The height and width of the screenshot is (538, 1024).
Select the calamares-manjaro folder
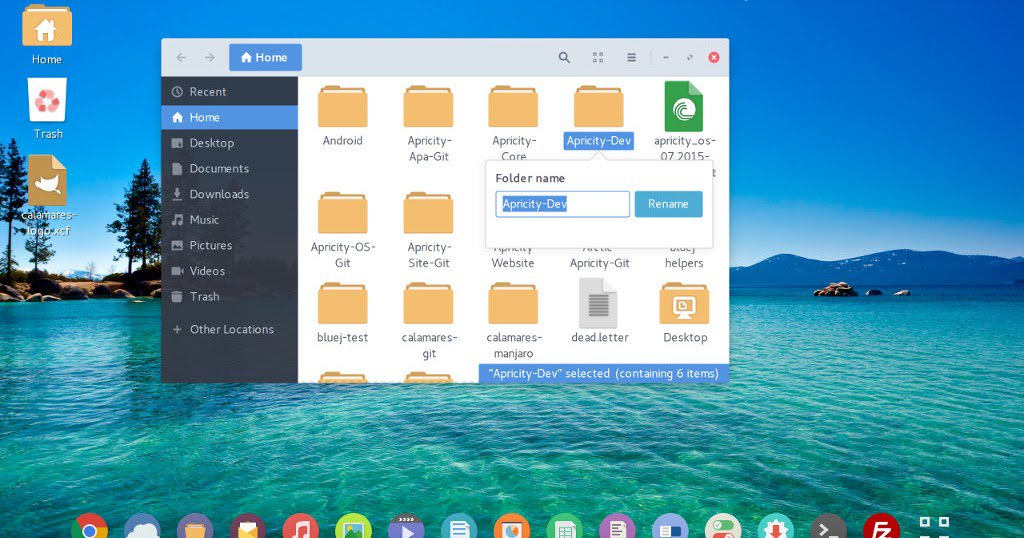coord(513,304)
